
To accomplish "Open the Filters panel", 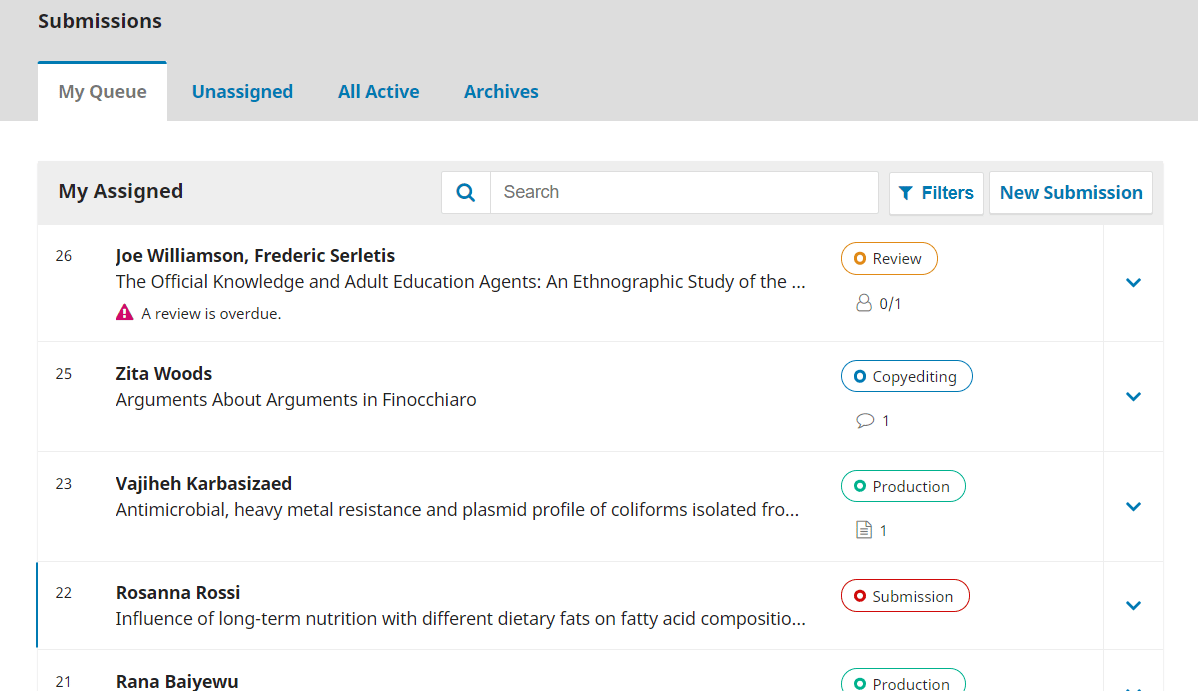I will (x=936, y=193).
